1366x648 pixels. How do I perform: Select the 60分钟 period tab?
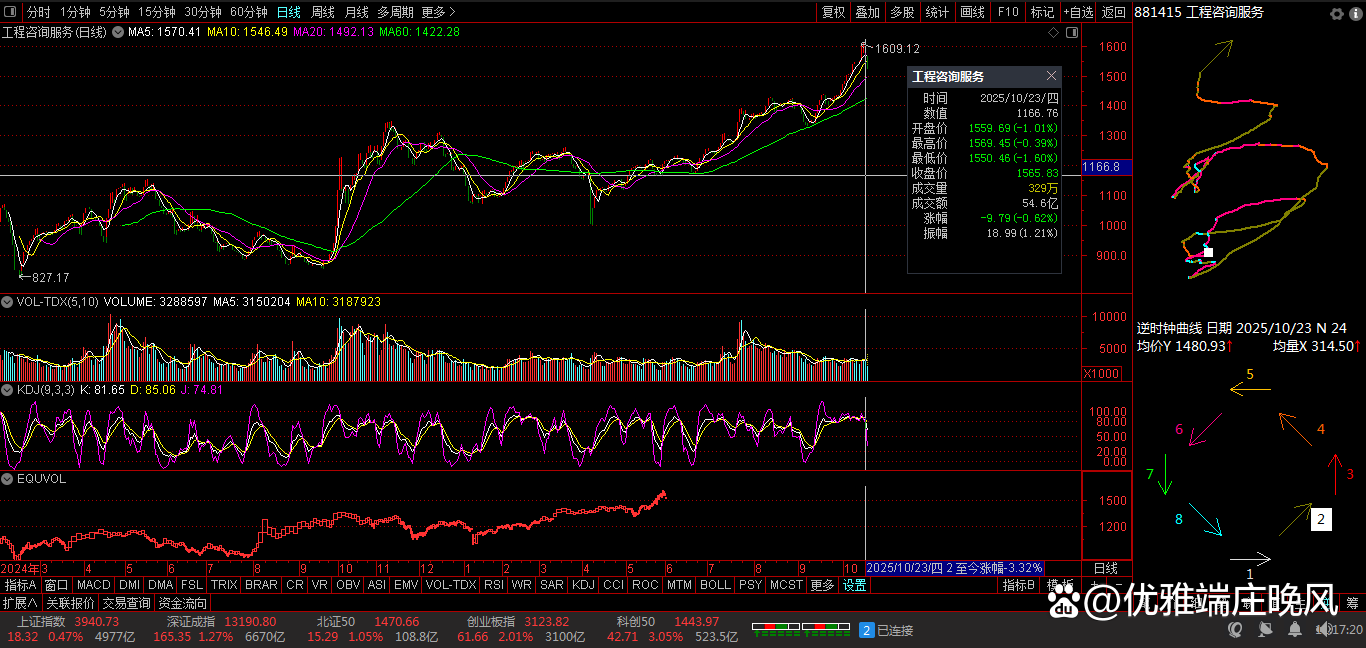pos(248,12)
